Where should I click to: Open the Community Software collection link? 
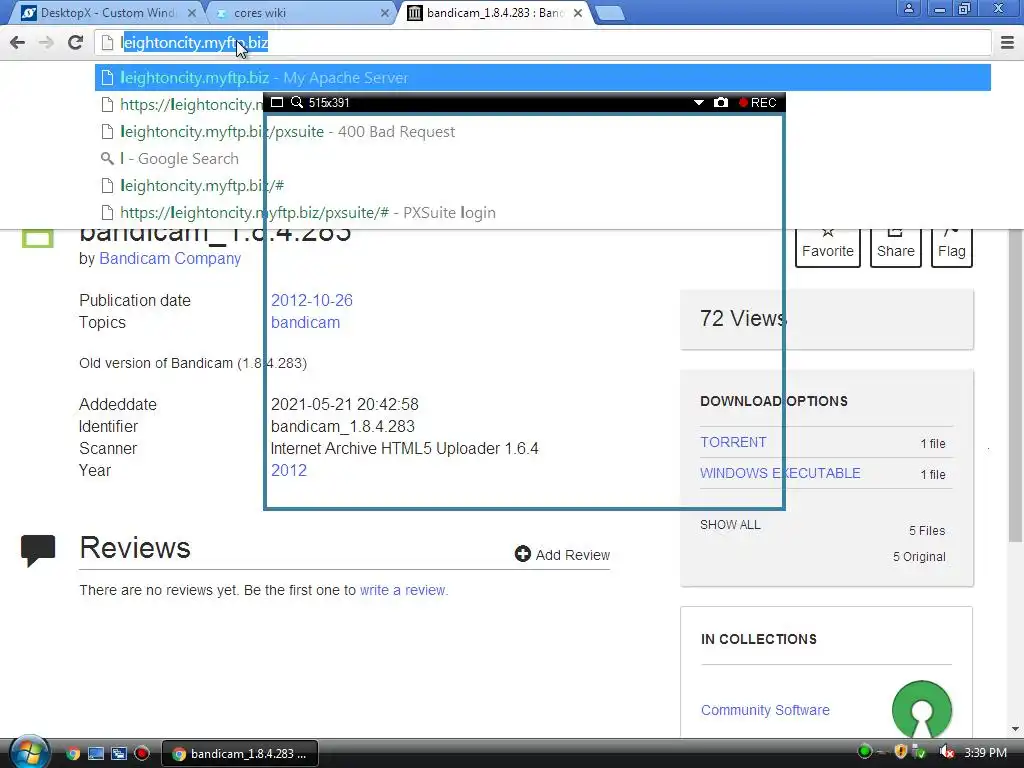click(x=765, y=710)
